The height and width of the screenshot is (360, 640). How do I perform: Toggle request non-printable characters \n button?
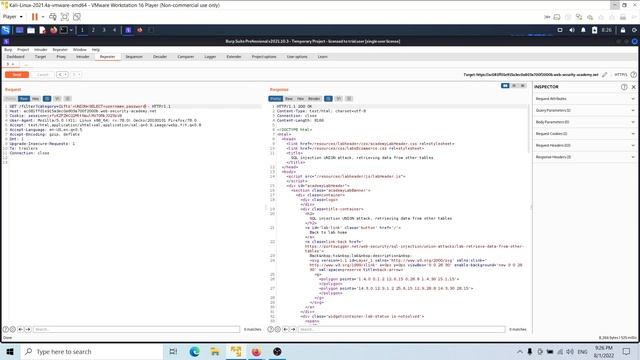click(58, 99)
